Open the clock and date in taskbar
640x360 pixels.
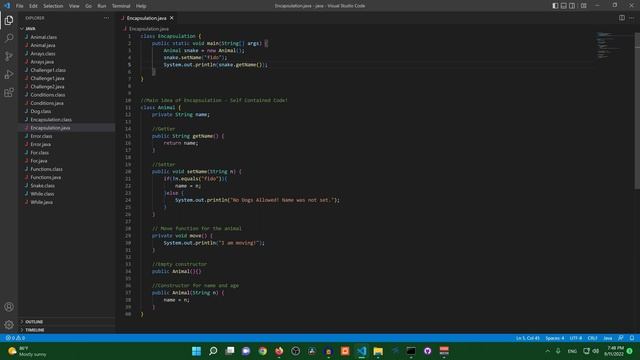tap(614, 351)
